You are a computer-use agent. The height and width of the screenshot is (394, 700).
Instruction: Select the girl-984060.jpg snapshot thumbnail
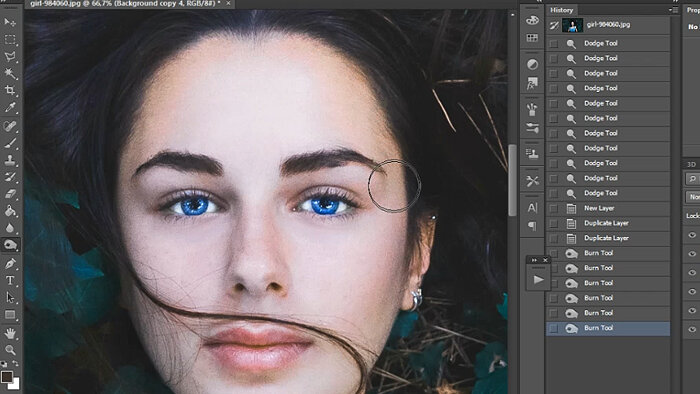tap(572, 25)
